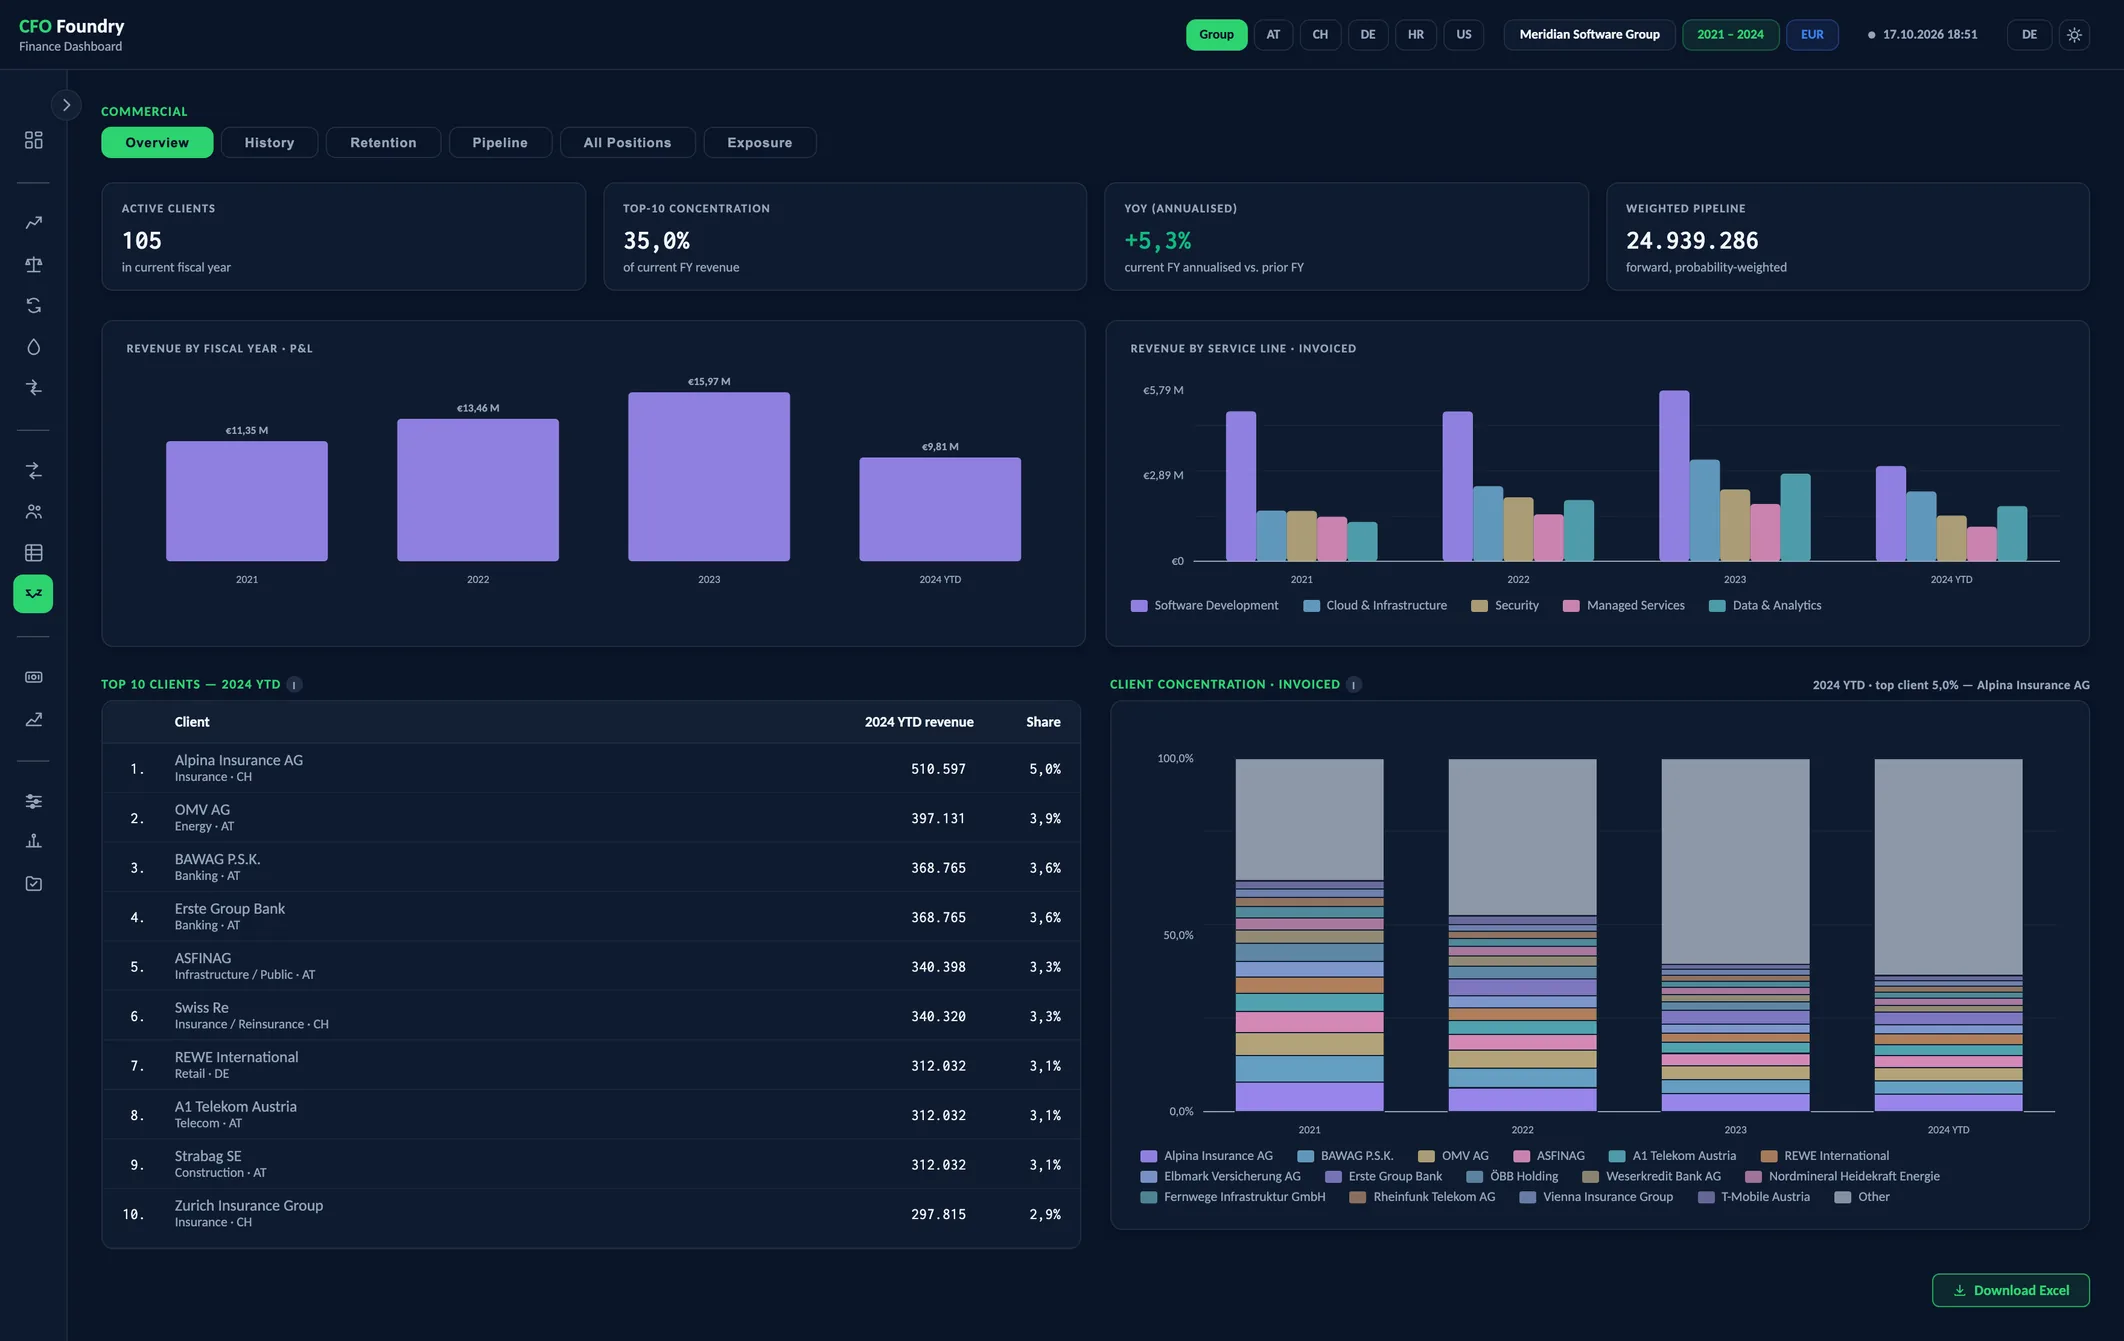Switch to the History tab

[269, 142]
